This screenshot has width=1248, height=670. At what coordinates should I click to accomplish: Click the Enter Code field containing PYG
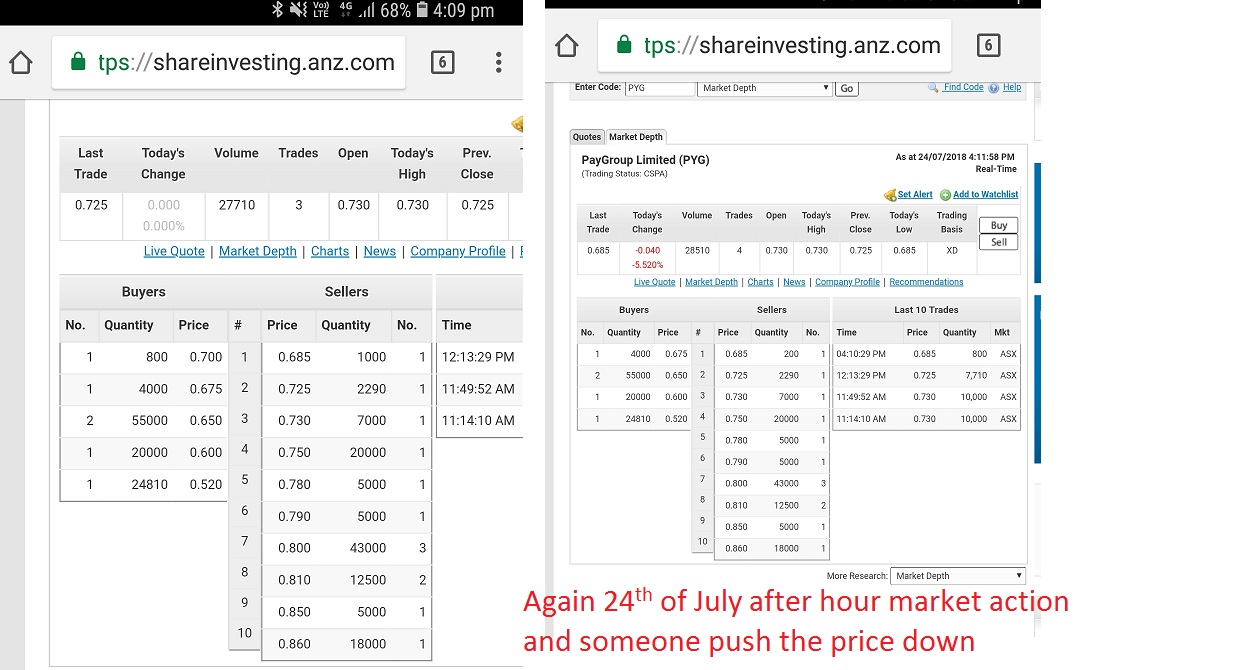coord(660,88)
